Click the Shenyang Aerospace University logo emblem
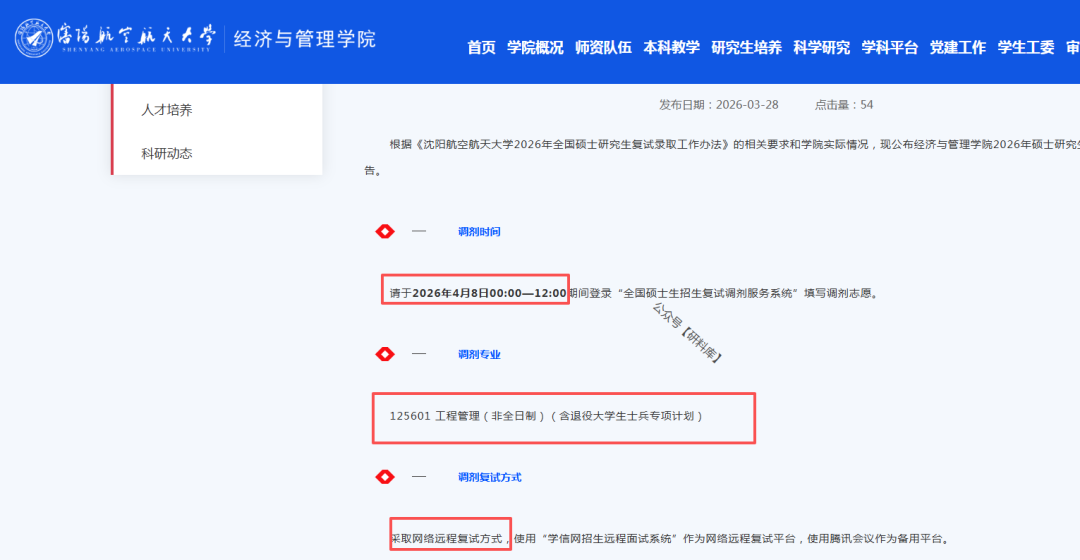The width and height of the screenshot is (1080, 560). (35, 39)
